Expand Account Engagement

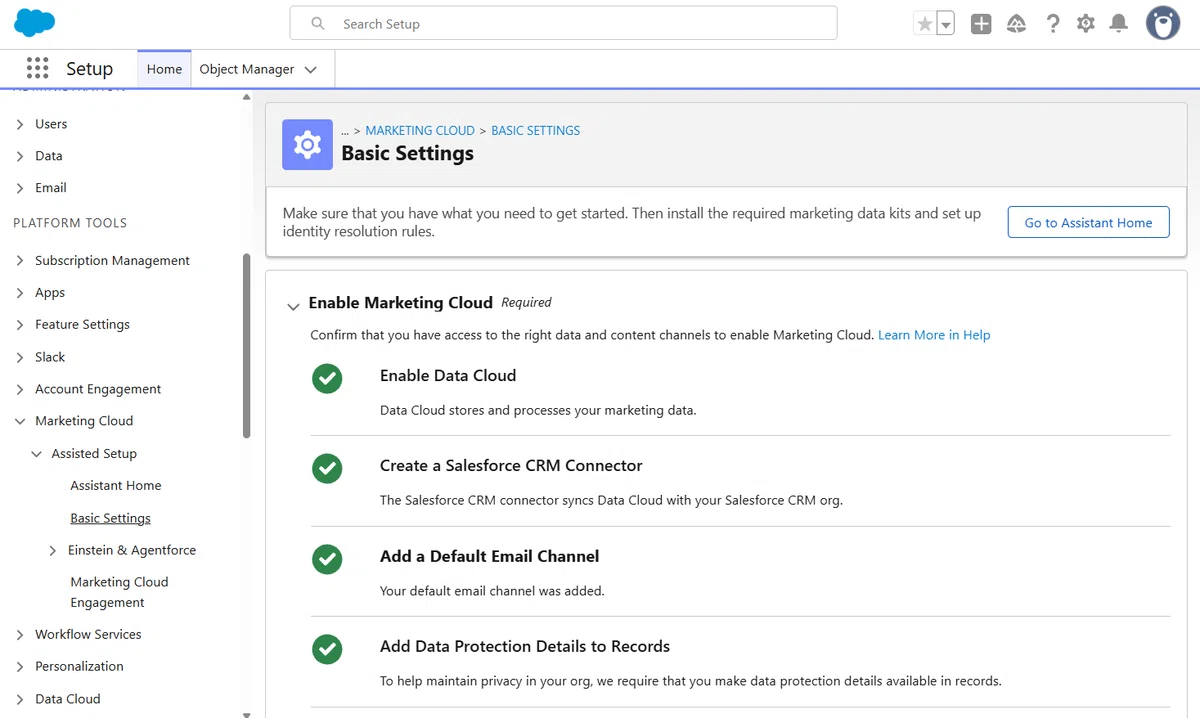[20, 389]
